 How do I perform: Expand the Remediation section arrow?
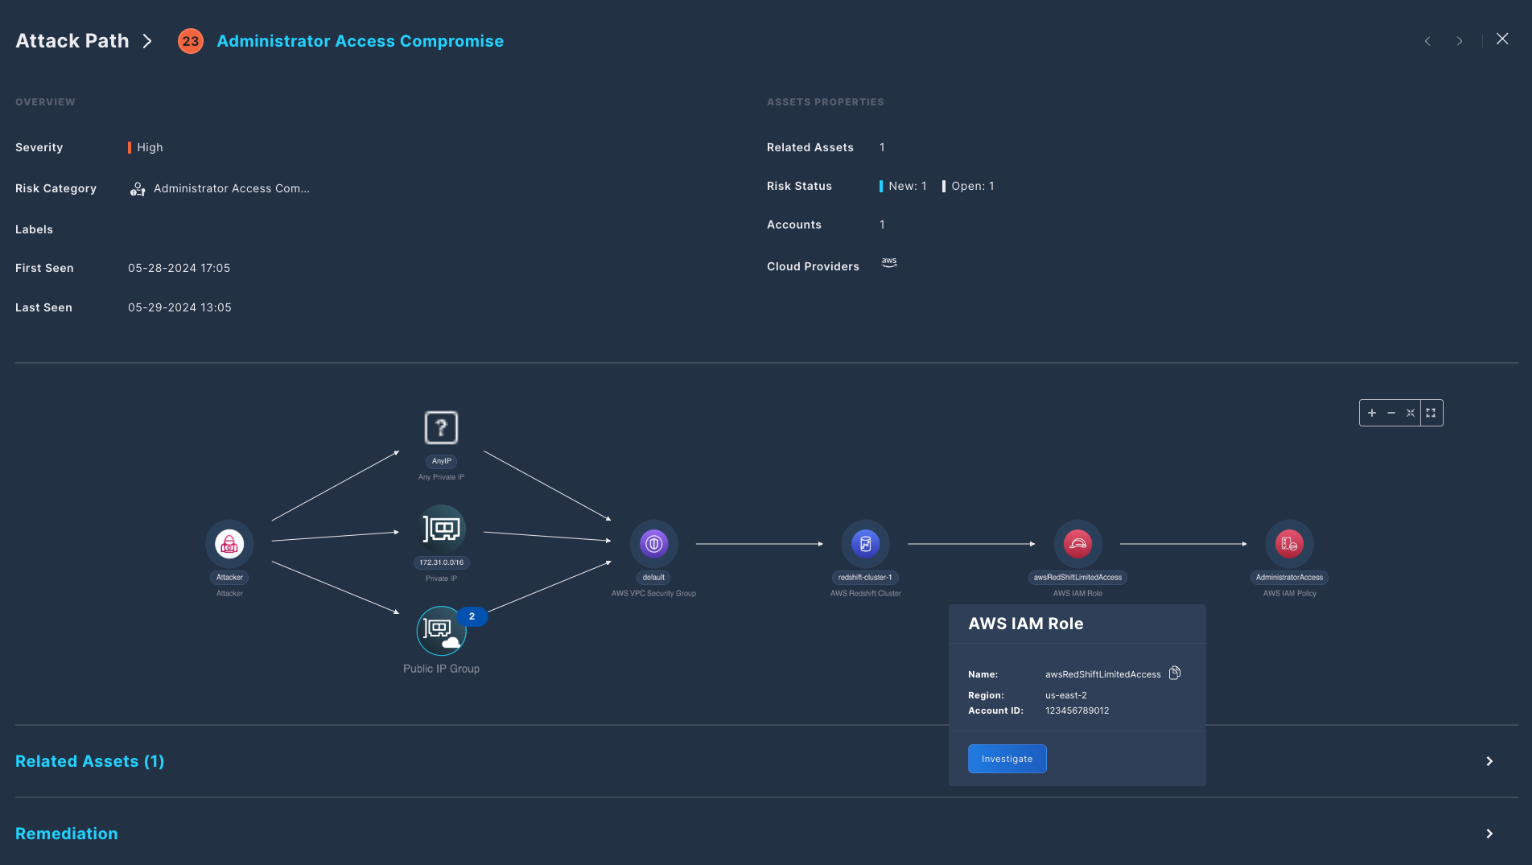1489,834
